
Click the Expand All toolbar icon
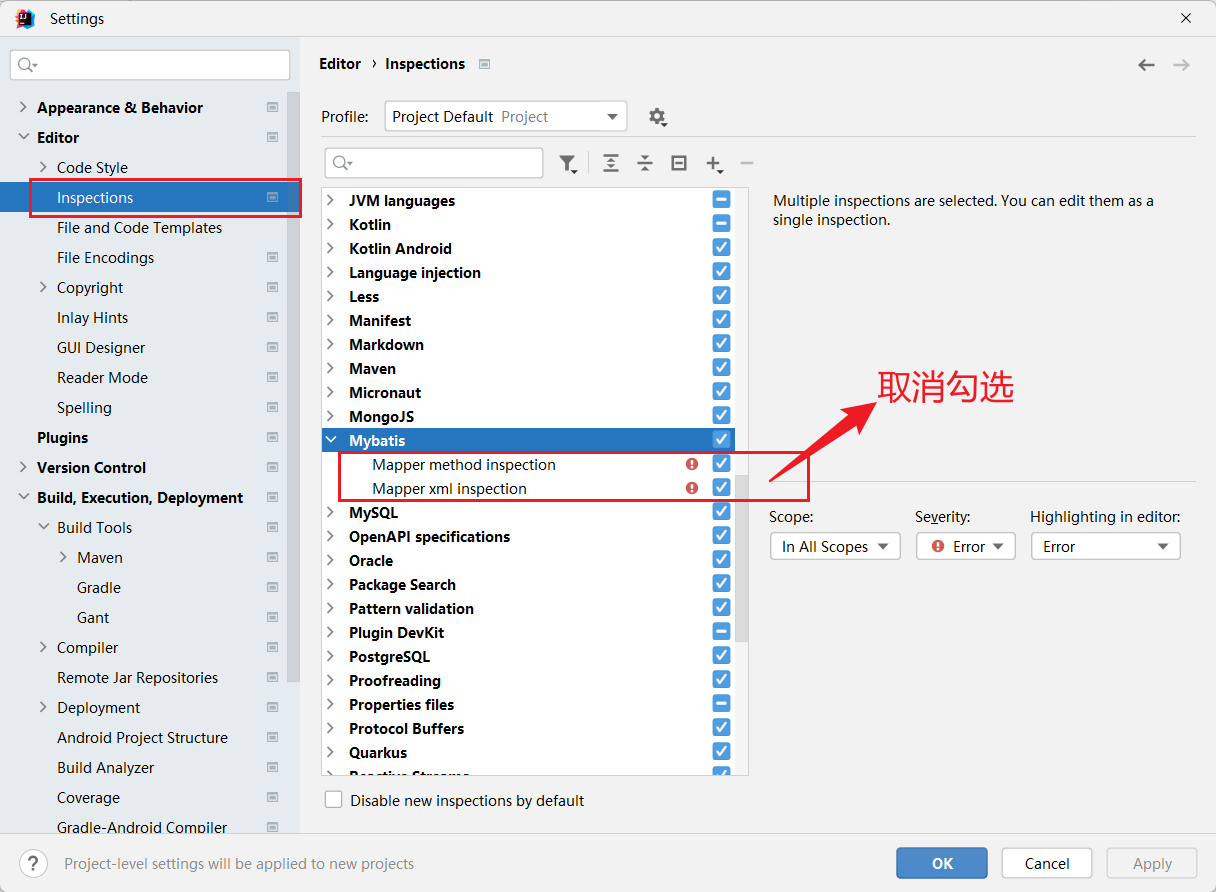coord(611,163)
